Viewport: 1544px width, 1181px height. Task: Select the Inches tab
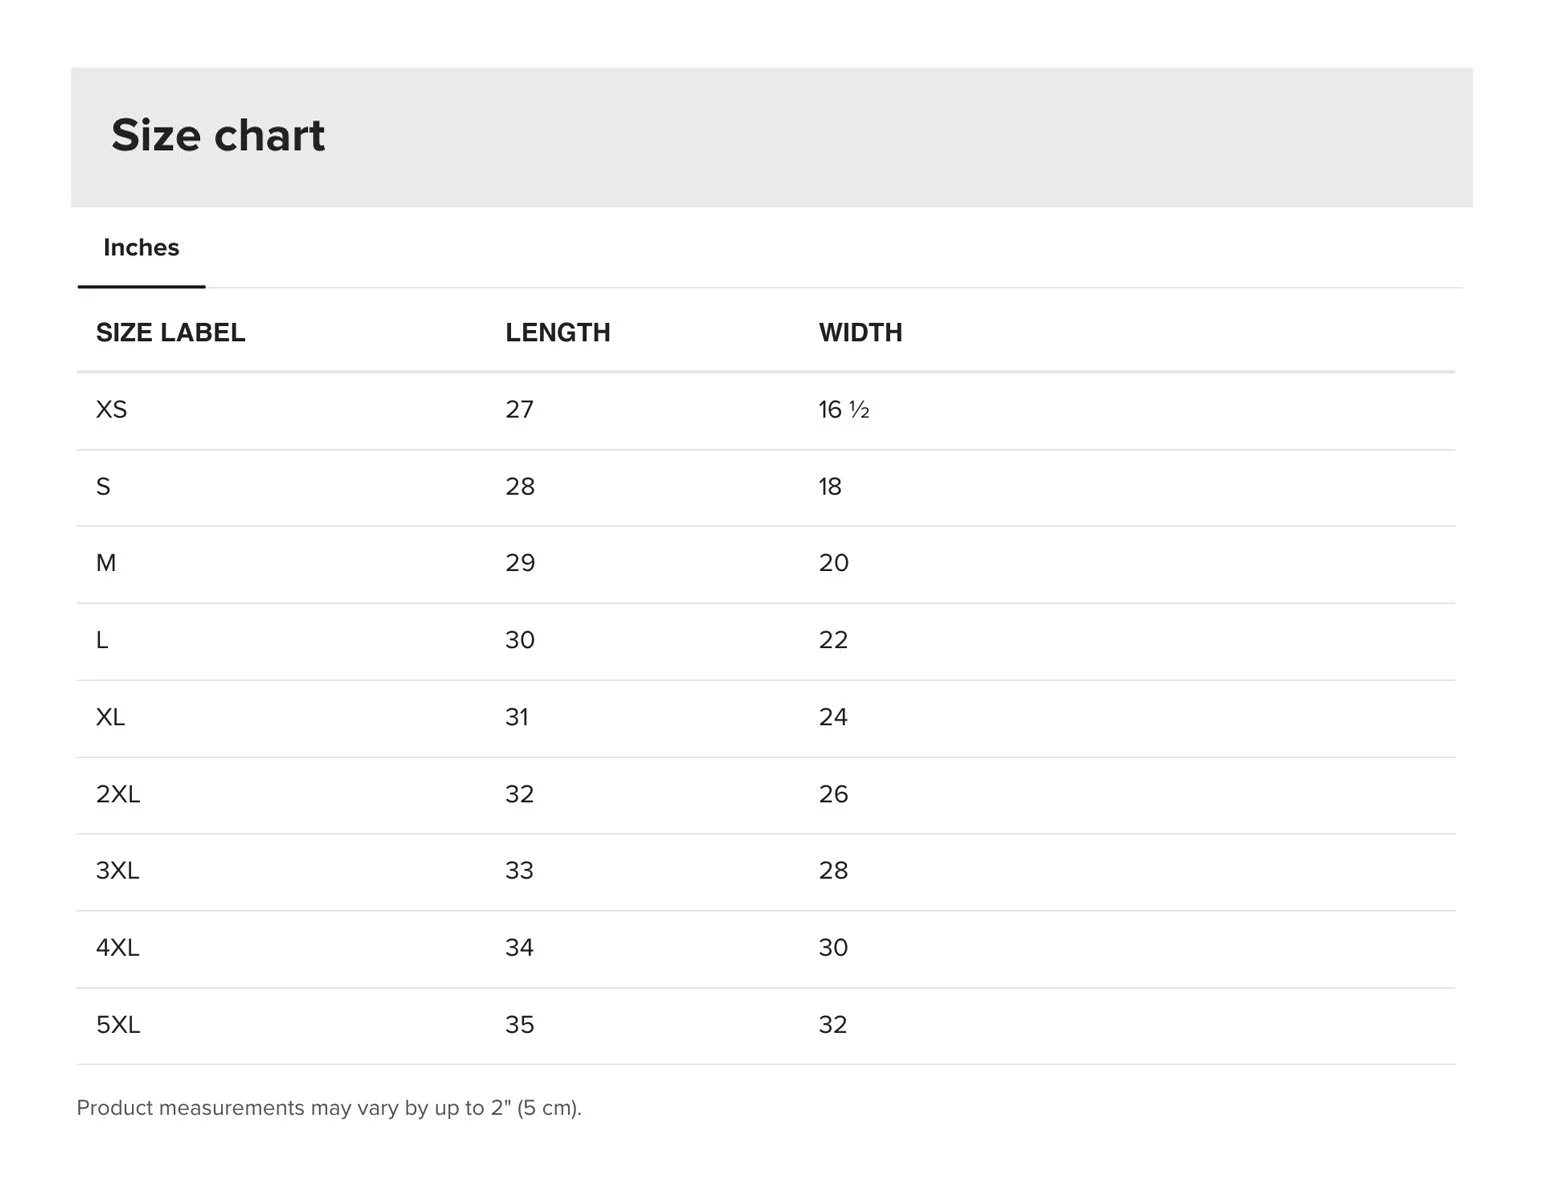pos(141,248)
